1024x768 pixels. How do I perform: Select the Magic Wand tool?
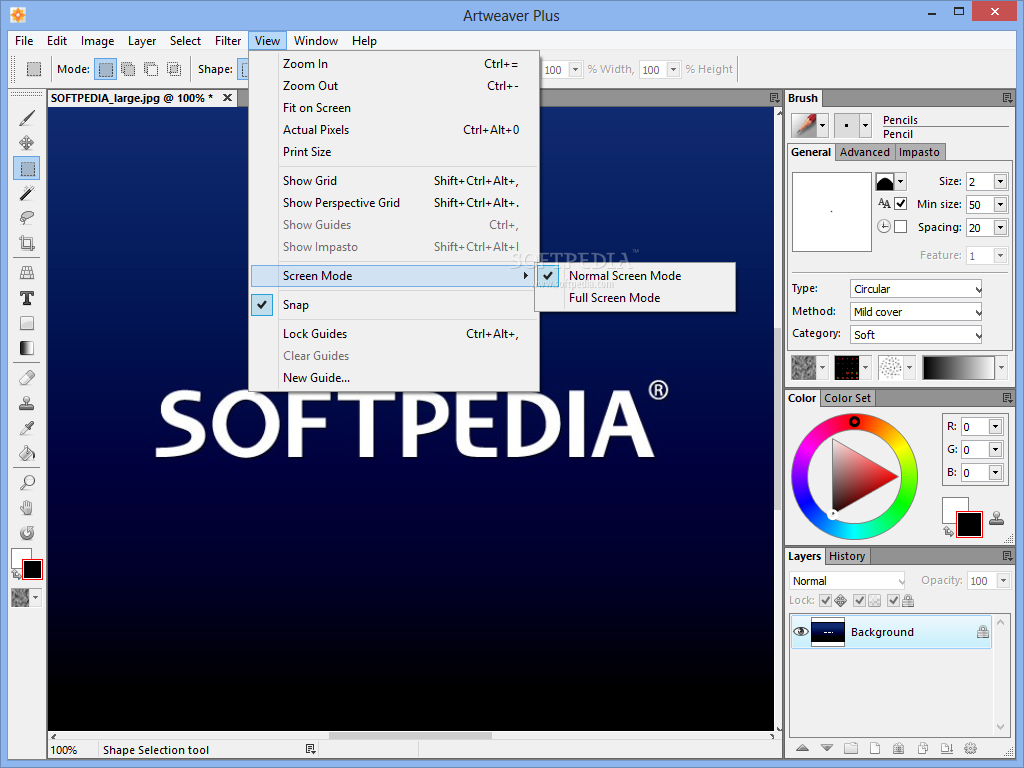point(27,193)
